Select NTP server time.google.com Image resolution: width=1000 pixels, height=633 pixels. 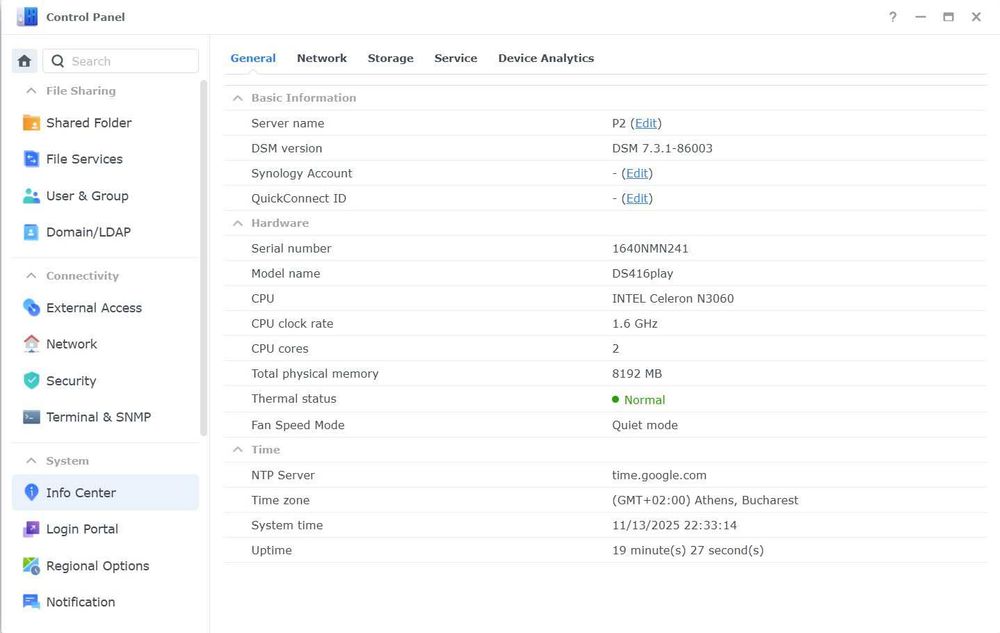659,476
